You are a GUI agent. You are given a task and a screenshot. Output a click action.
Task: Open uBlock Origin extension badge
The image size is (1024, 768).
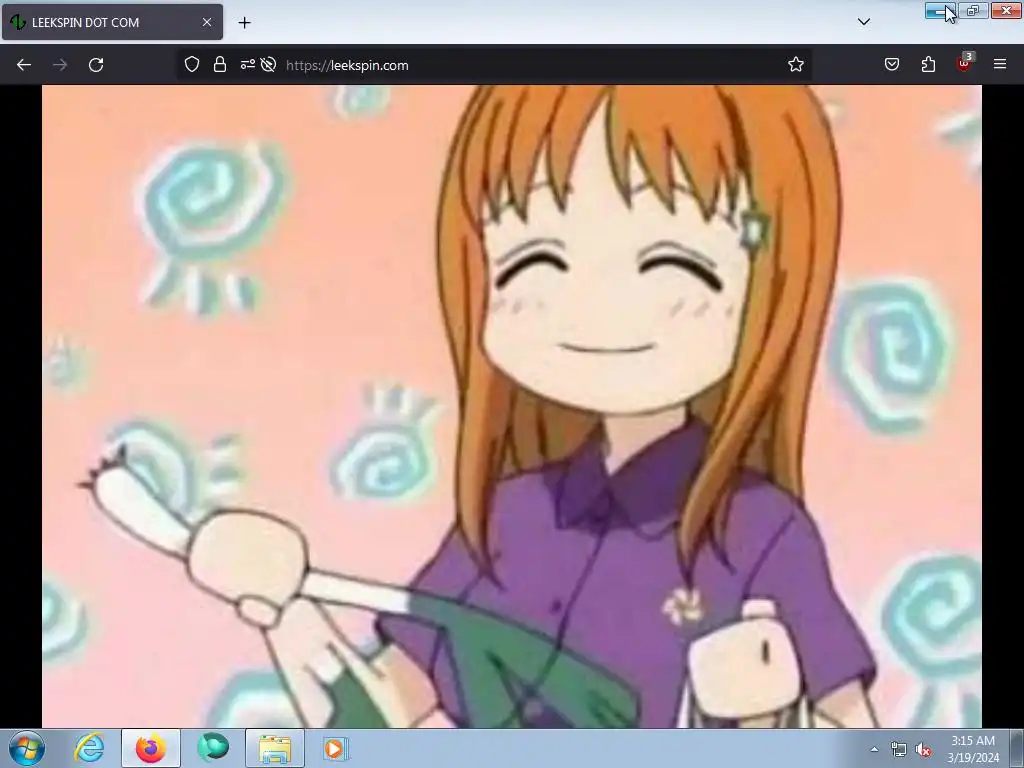coord(964,63)
